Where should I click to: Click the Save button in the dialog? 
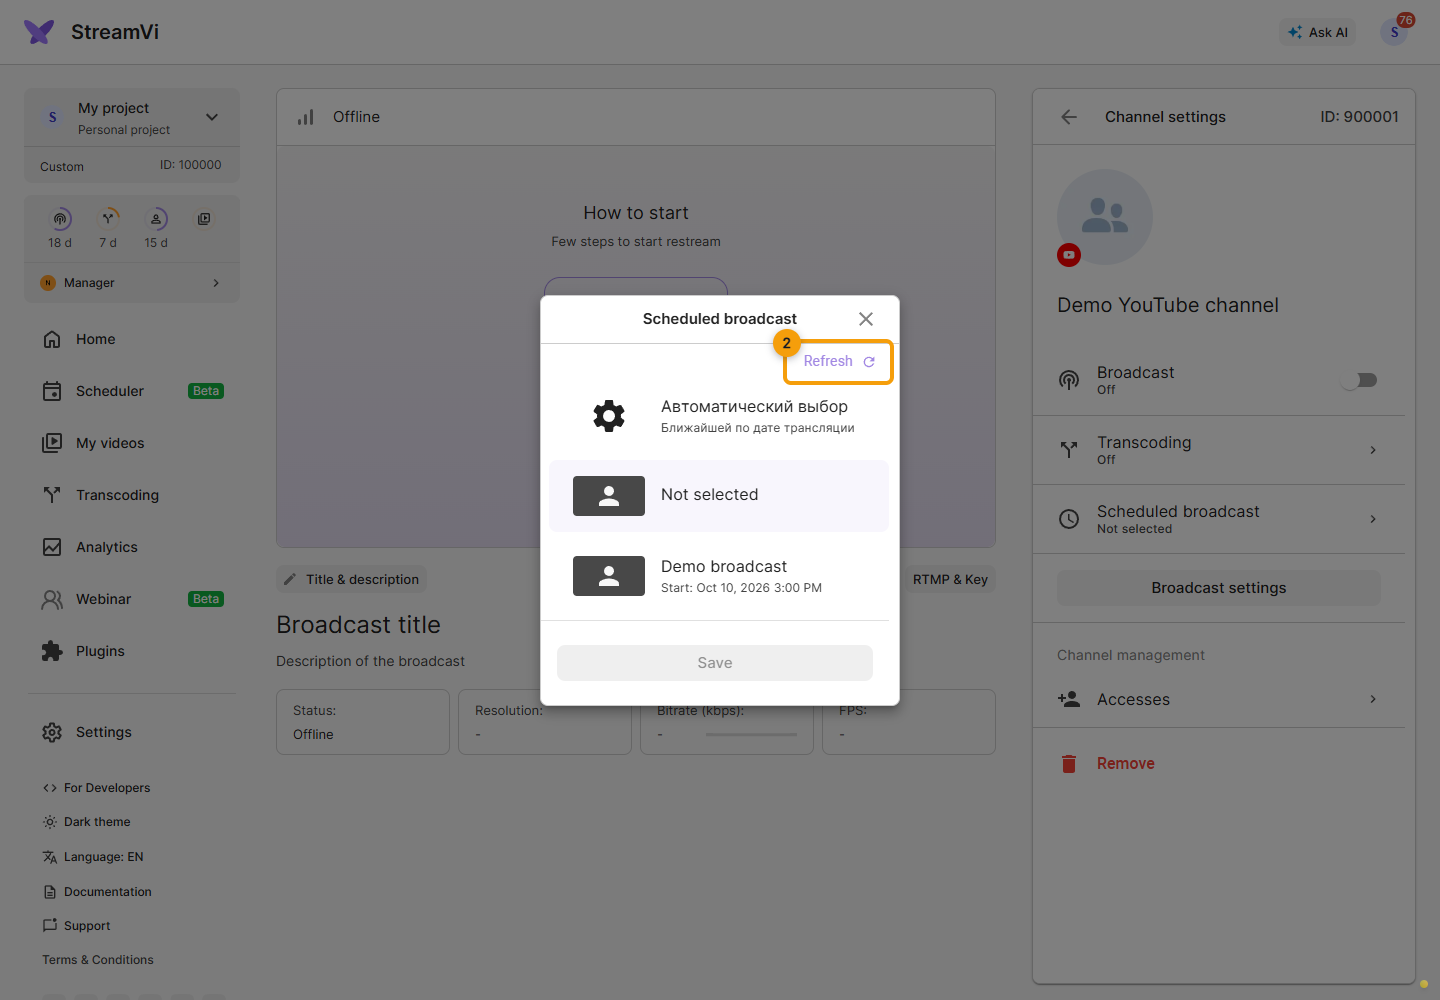click(715, 663)
